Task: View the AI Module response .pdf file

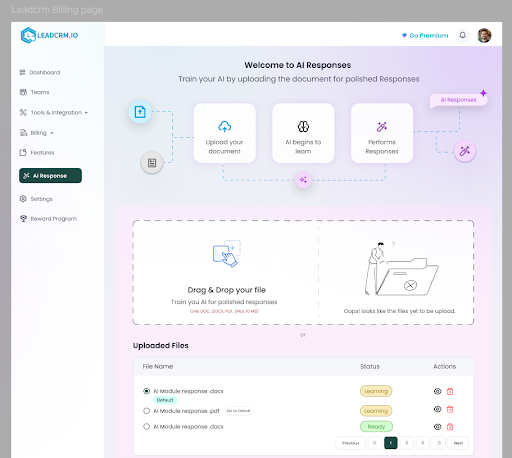Action: pyautogui.click(x=437, y=409)
